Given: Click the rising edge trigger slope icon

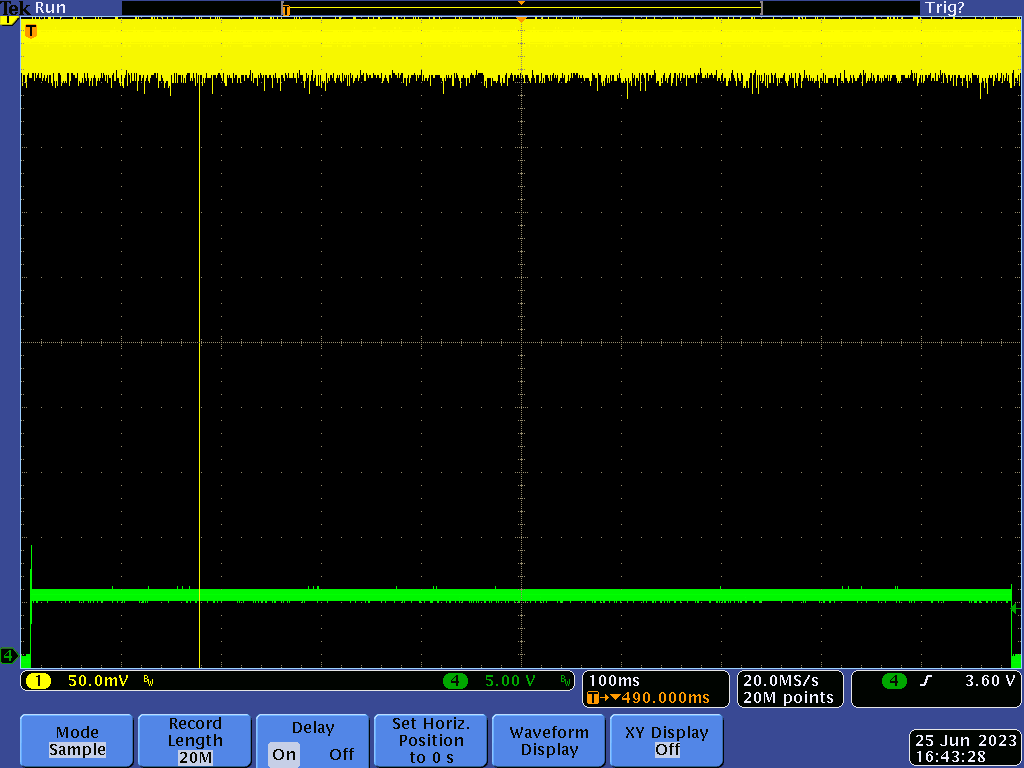Looking at the screenshot, I should pyautogui.click(x=926, y=681).
